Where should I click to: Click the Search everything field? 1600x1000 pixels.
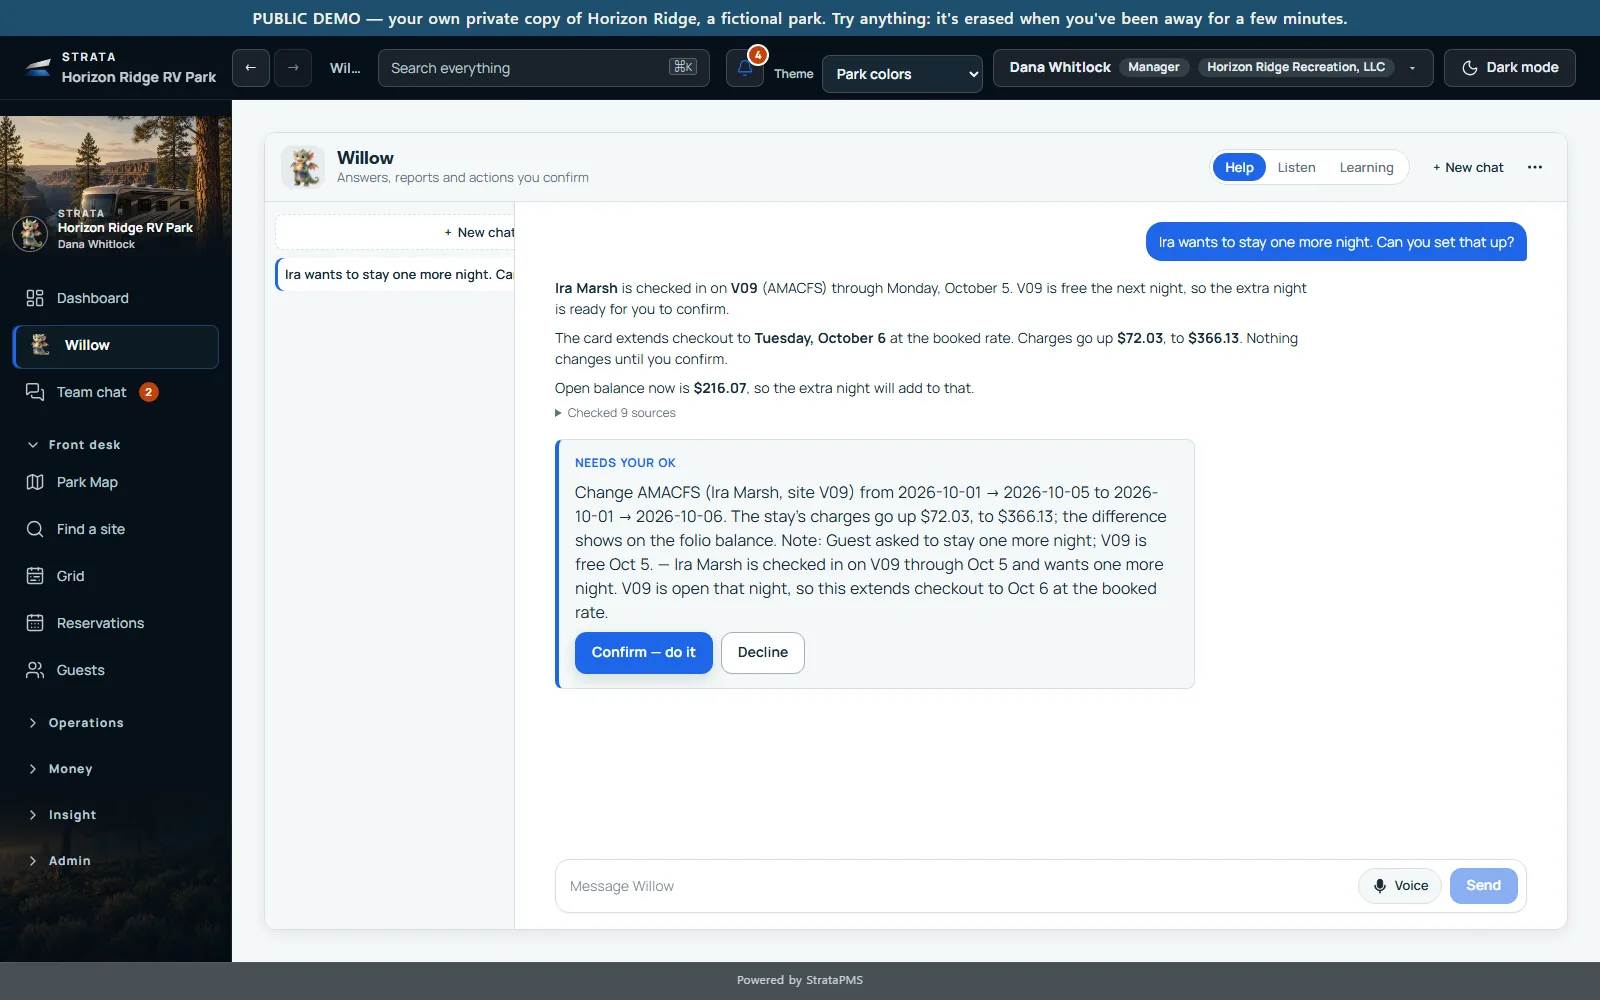pos(544,68)
